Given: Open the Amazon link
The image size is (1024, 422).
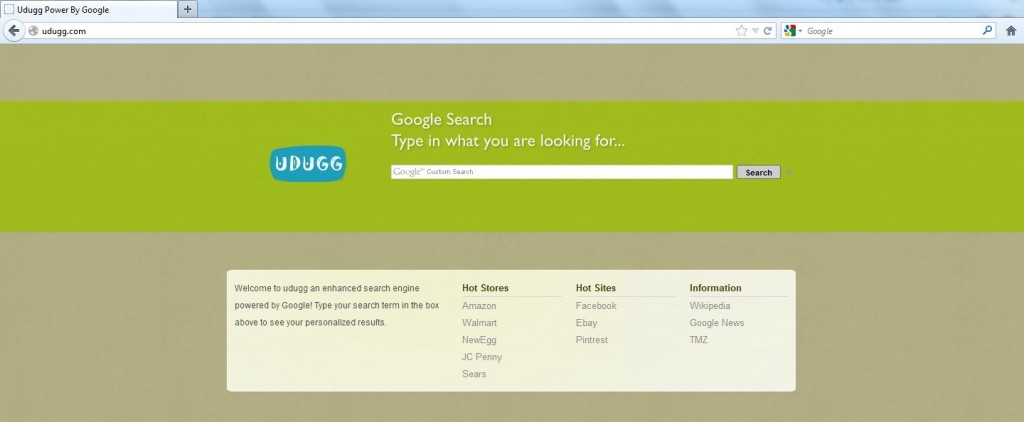Looking at the screenshot, I should 479,306.
